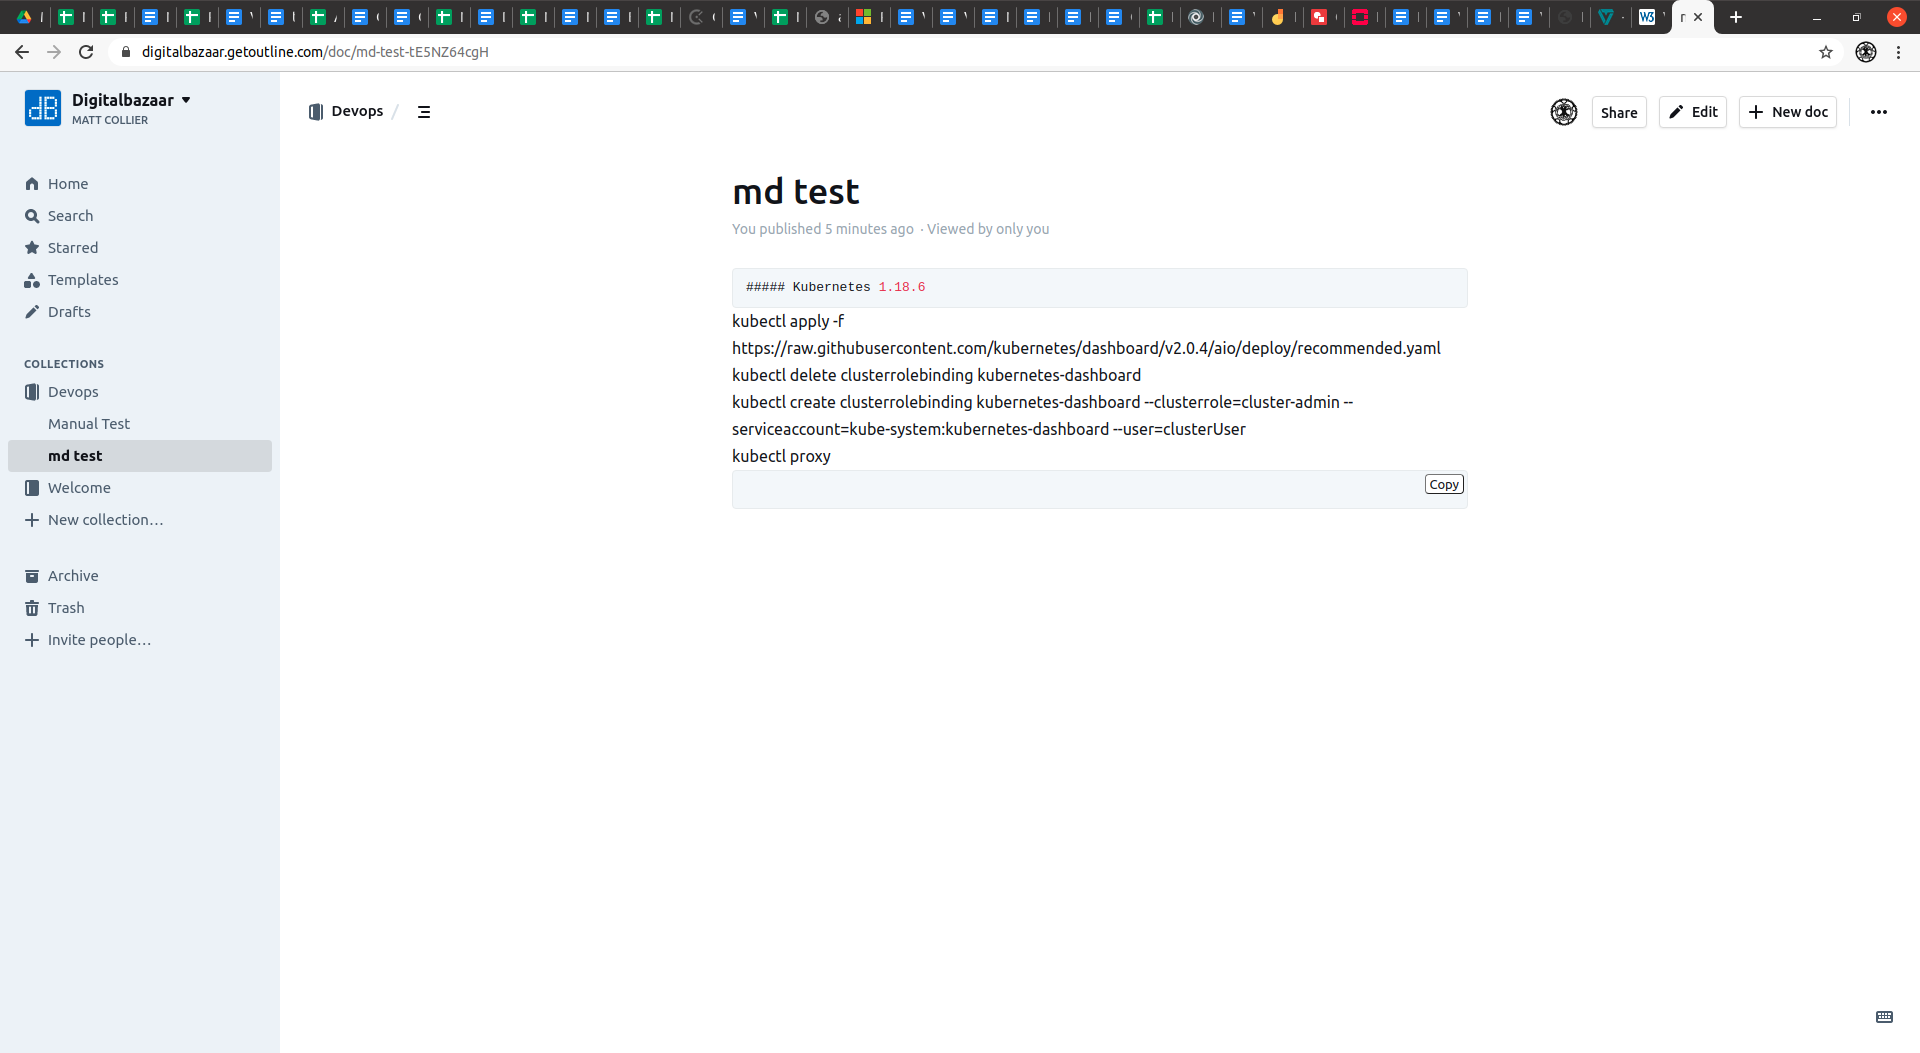Click the Digitalbazaar dB logo

pos(43,108)
